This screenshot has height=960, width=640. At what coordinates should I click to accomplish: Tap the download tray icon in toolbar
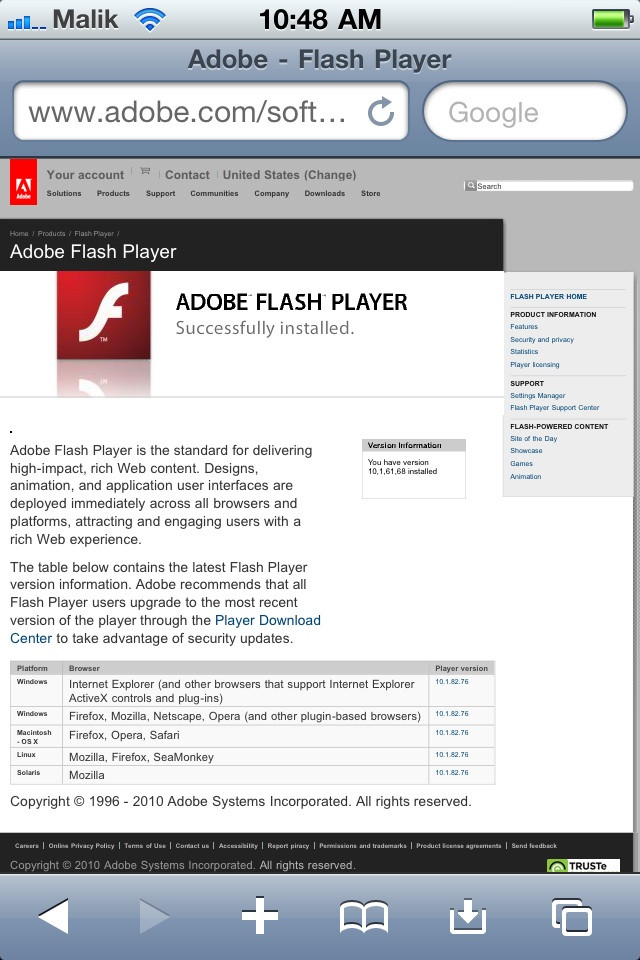pos(467,916)
